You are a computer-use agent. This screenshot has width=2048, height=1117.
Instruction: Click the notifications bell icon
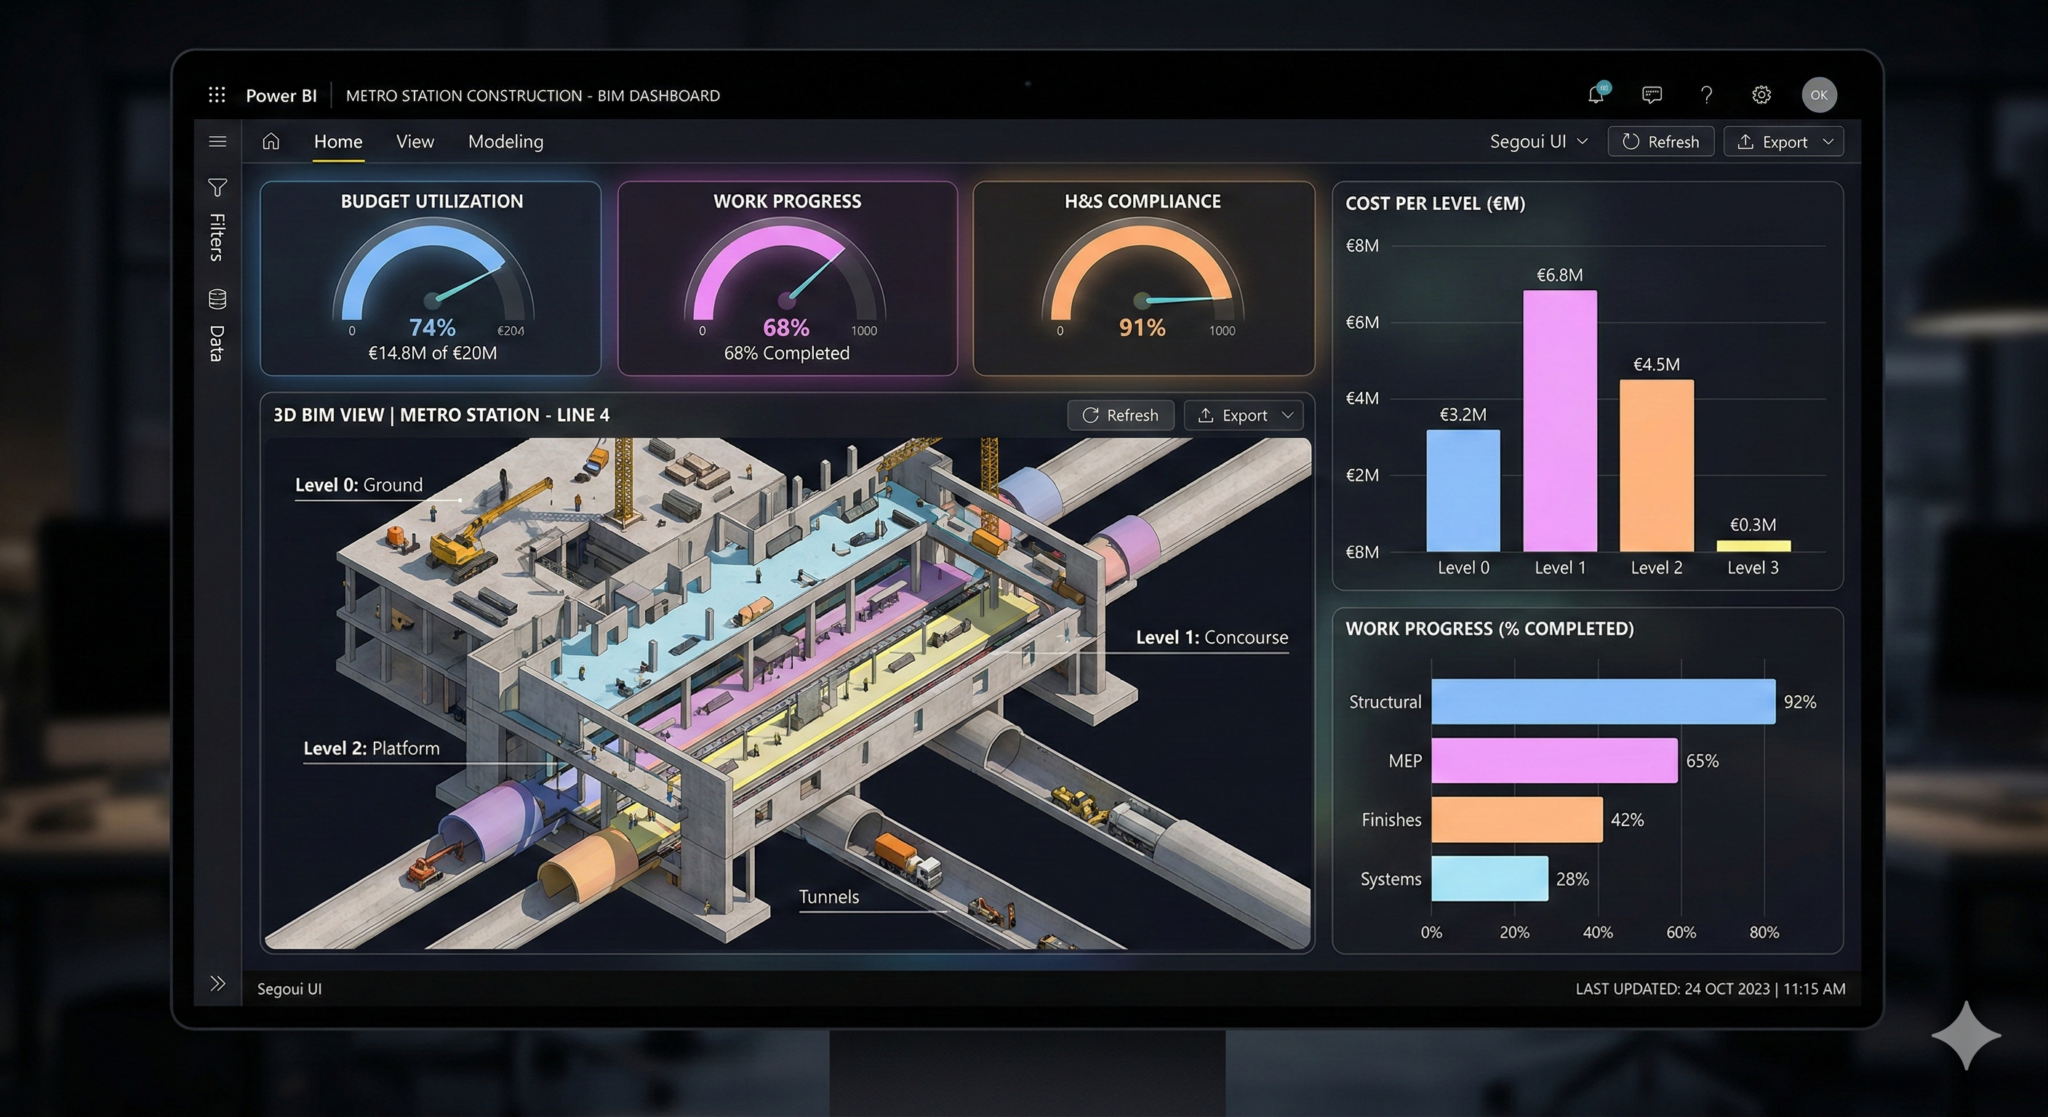1596,95
